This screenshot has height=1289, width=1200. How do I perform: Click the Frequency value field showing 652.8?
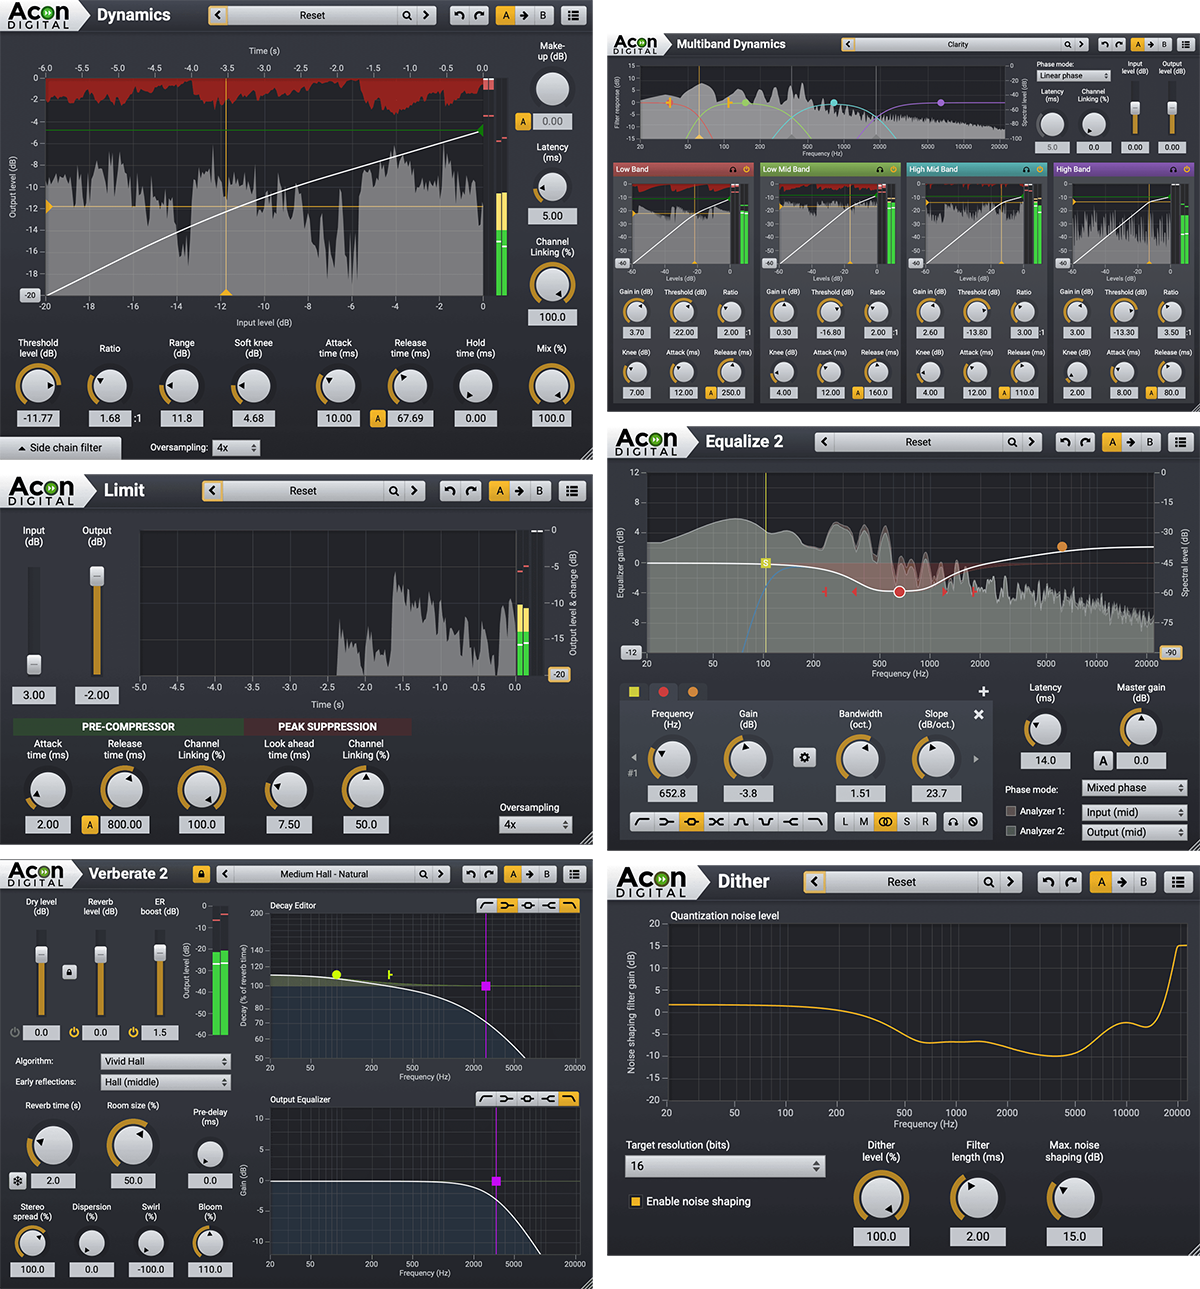(x=672, y=793)
